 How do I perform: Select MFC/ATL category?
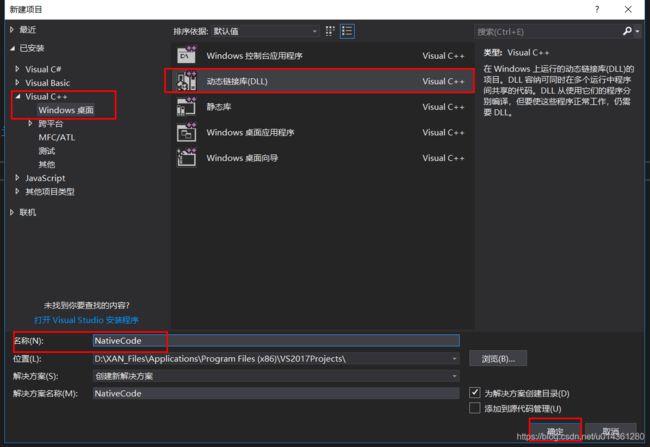pos(57,137)
